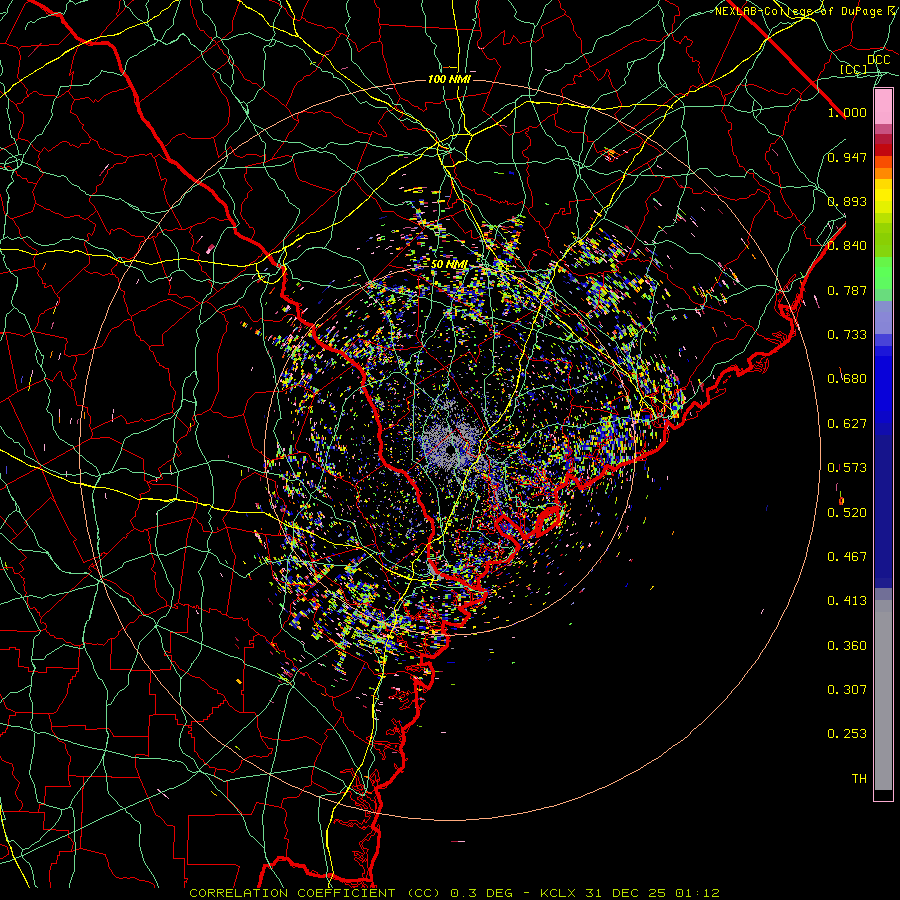Click the 01:12 timestamp

[x=697, y=893]
